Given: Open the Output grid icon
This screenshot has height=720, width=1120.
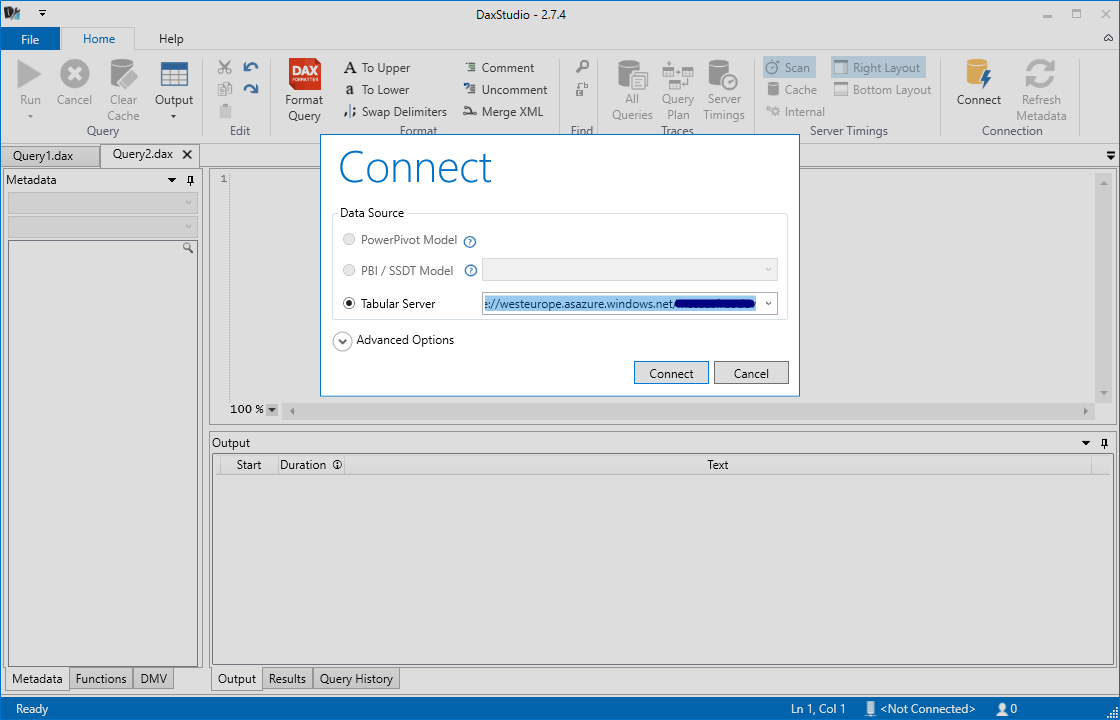Looking at the screenshot, I should tap(174, 74).
